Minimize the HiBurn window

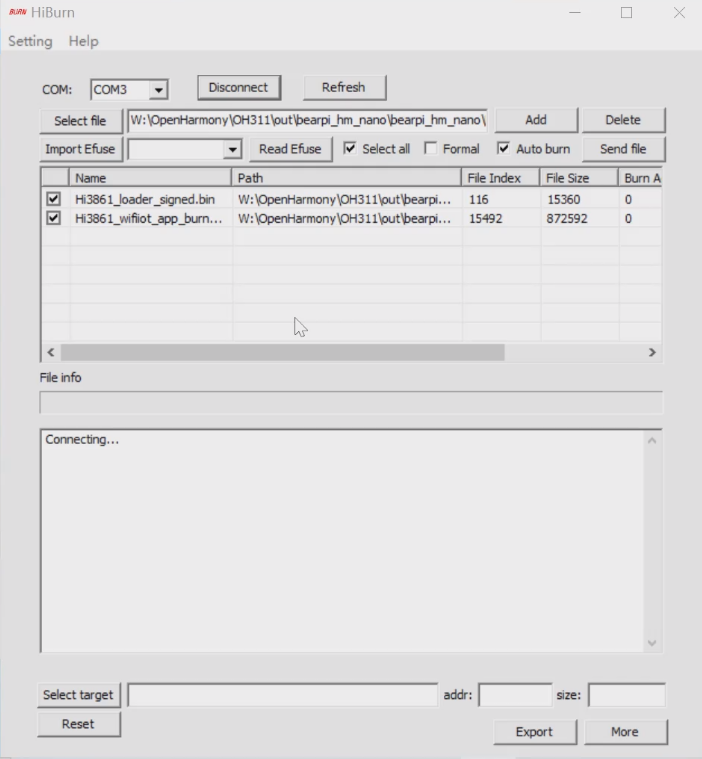[x=575, y=13]
